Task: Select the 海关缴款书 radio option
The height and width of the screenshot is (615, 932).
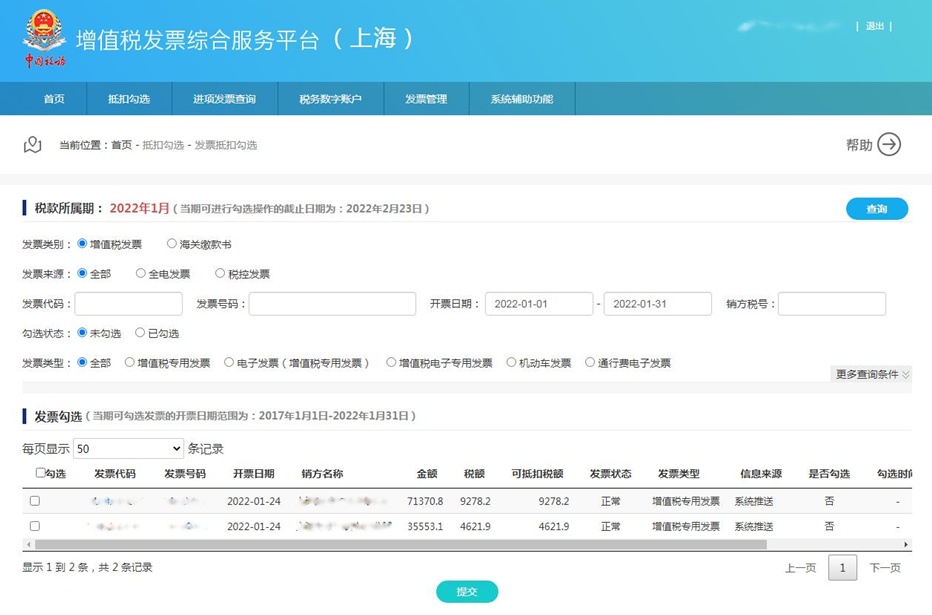Action: (x=172, y=244)
